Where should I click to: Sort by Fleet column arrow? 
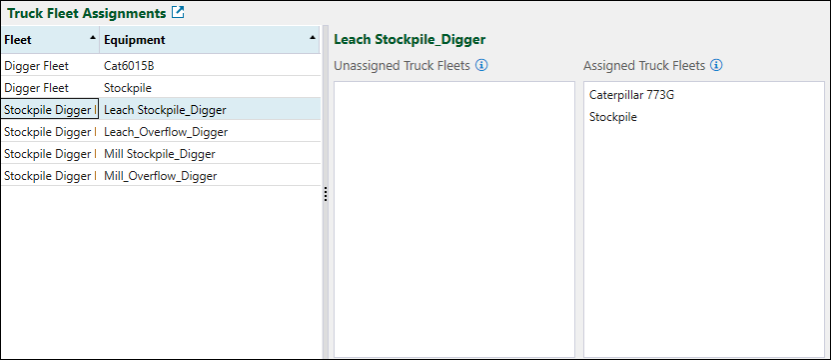tap(93, 37)
